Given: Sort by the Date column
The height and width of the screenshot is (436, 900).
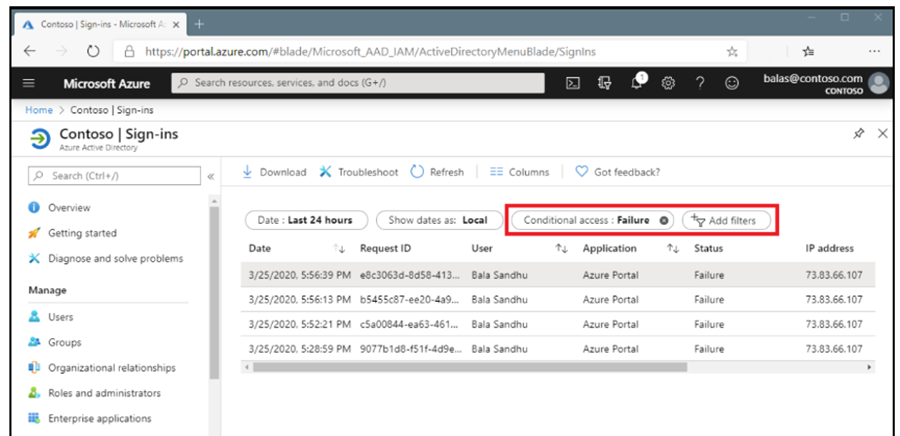Looking at the screenshot, I should 339,249.
